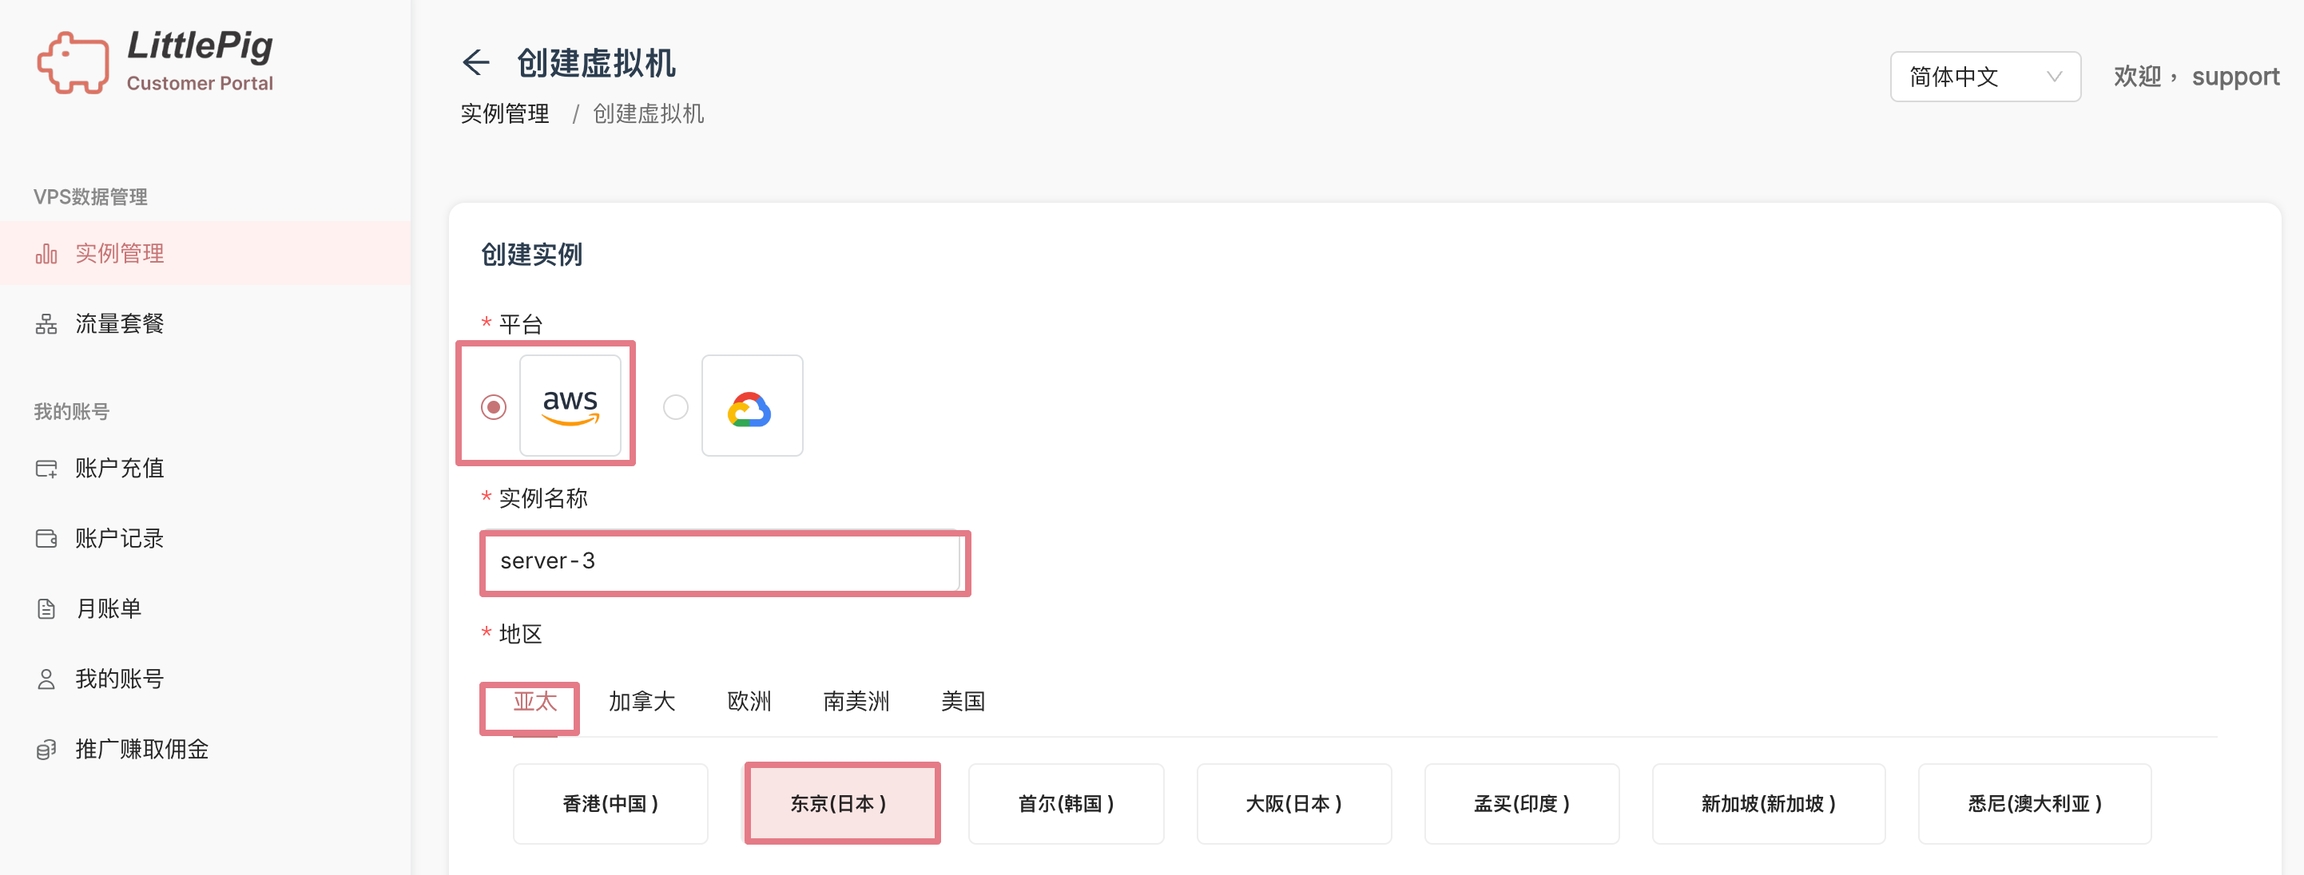Open the 简体中文 language dropdown

[x=1984, y=77]
